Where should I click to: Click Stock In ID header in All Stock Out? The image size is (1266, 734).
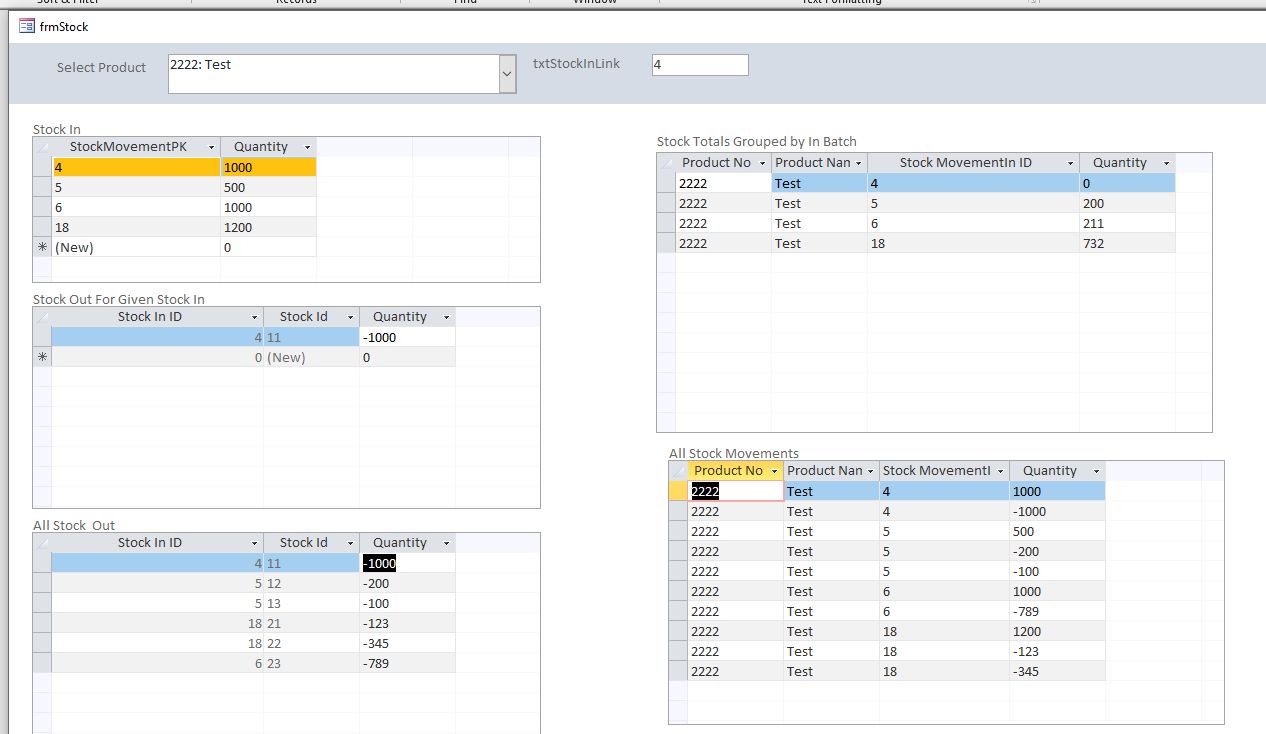click(x=150, y=543)
